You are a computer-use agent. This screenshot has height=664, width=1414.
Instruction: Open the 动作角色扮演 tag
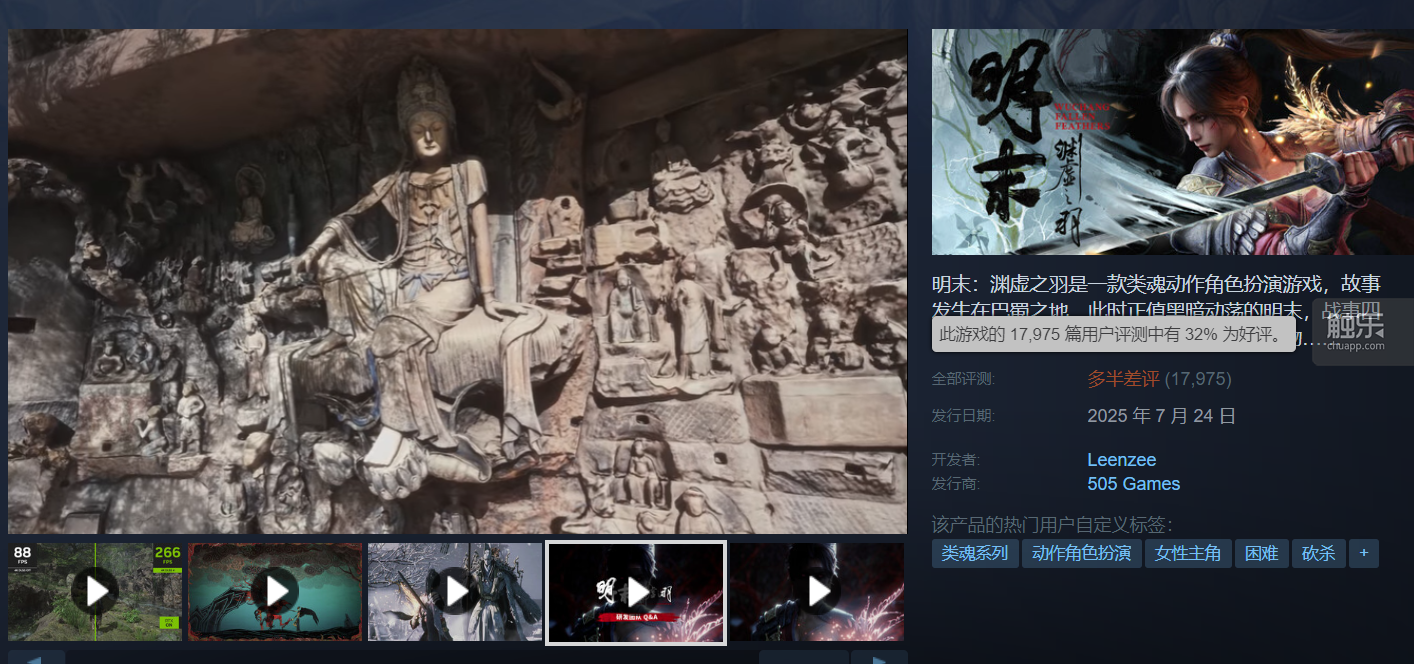click(1081, 553)
